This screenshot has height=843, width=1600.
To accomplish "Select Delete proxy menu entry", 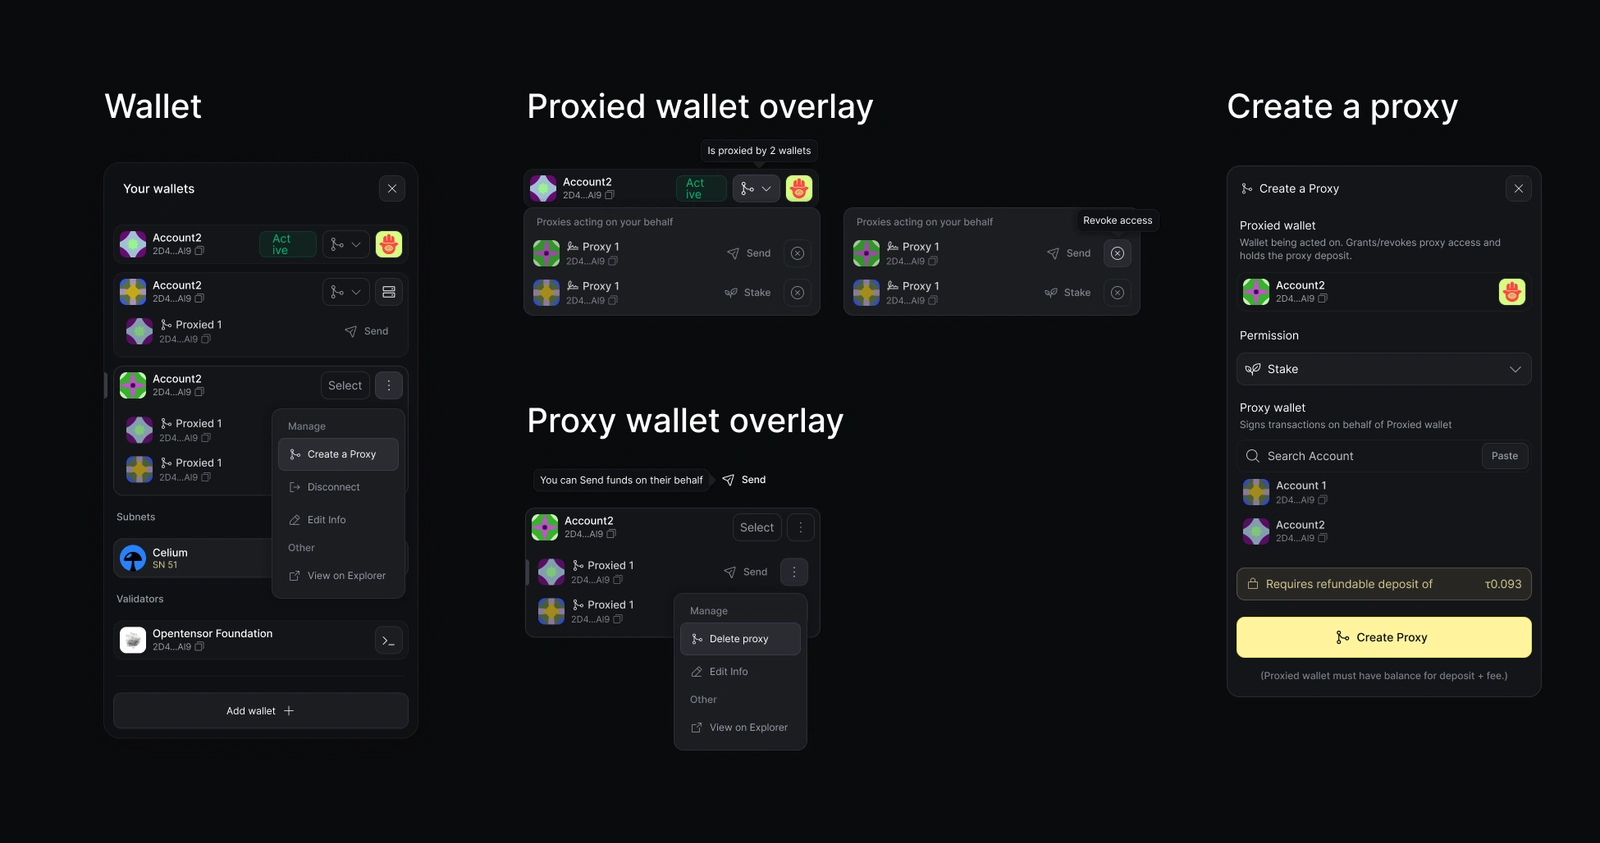I will [740, 639].
